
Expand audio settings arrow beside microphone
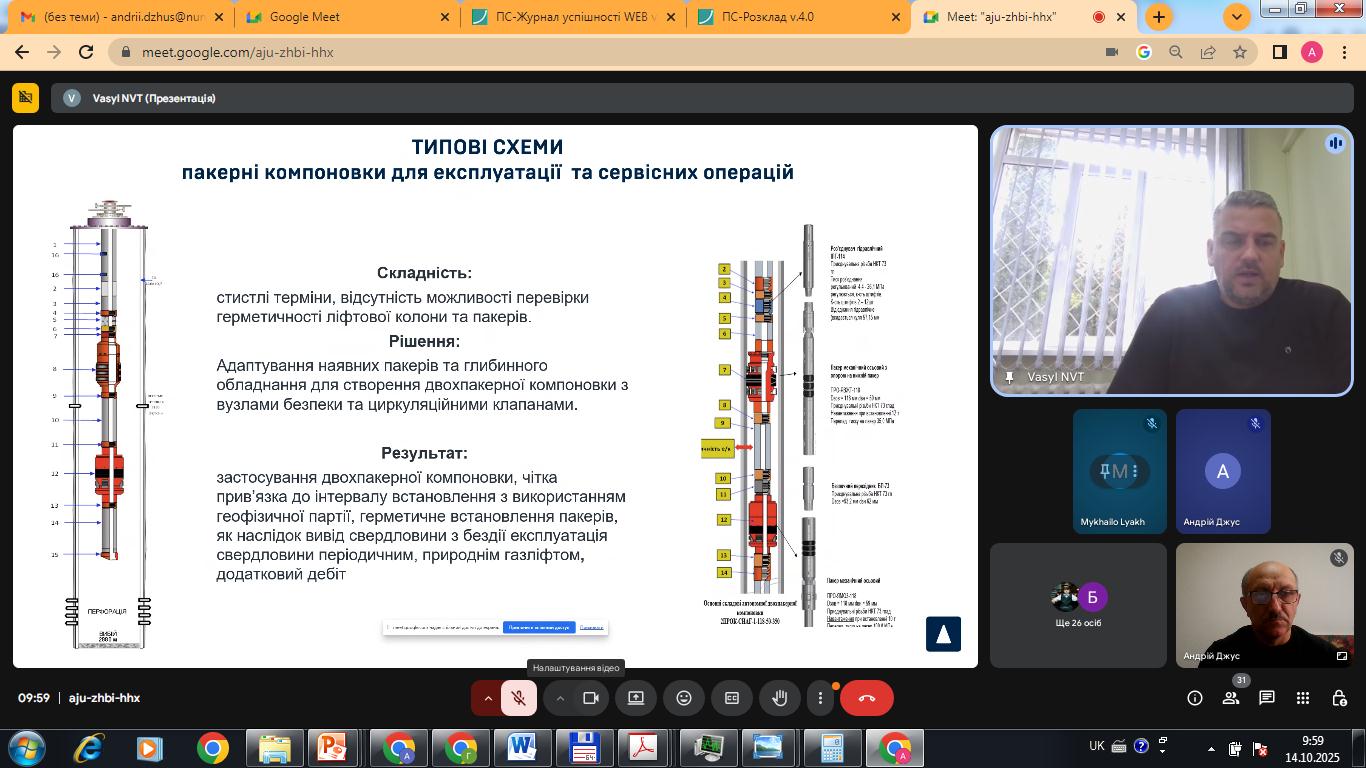point(488,698)
